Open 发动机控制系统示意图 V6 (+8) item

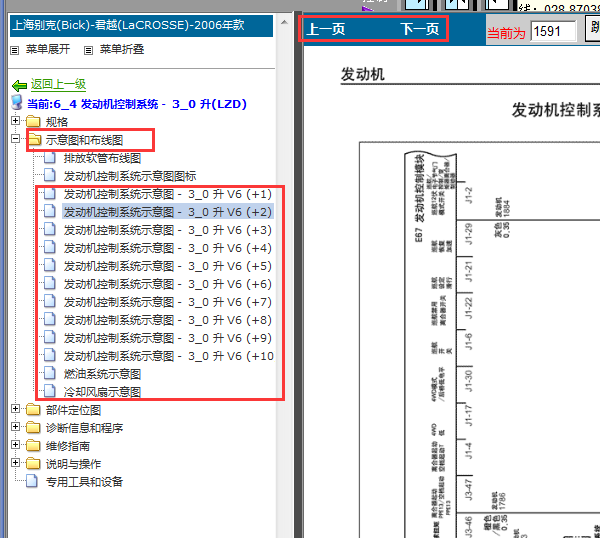pos(168,320)
